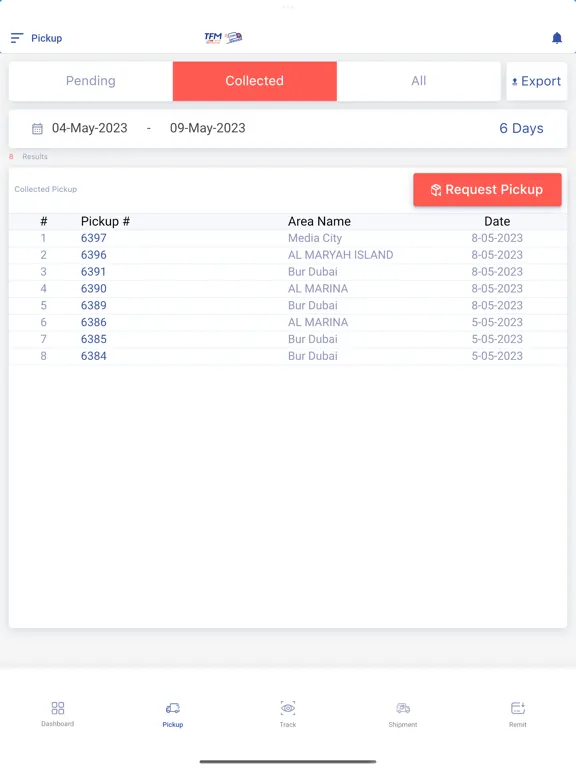Open pickup number 6384
This screenshot has height=768, width=576.
[x=94, y=356]
